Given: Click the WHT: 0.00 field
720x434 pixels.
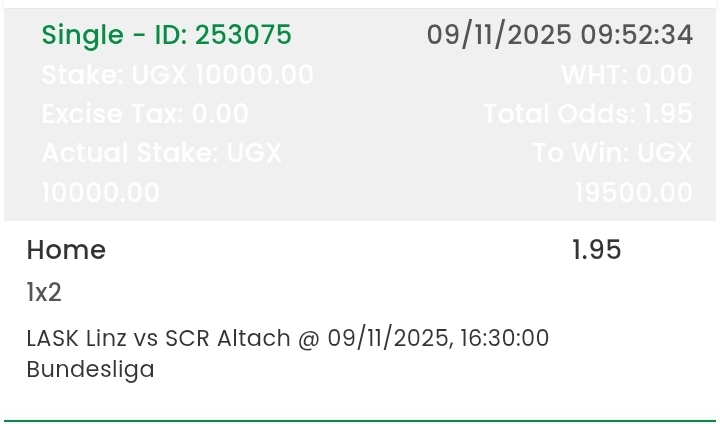Looking at the screenshot, I should (627, 75).
